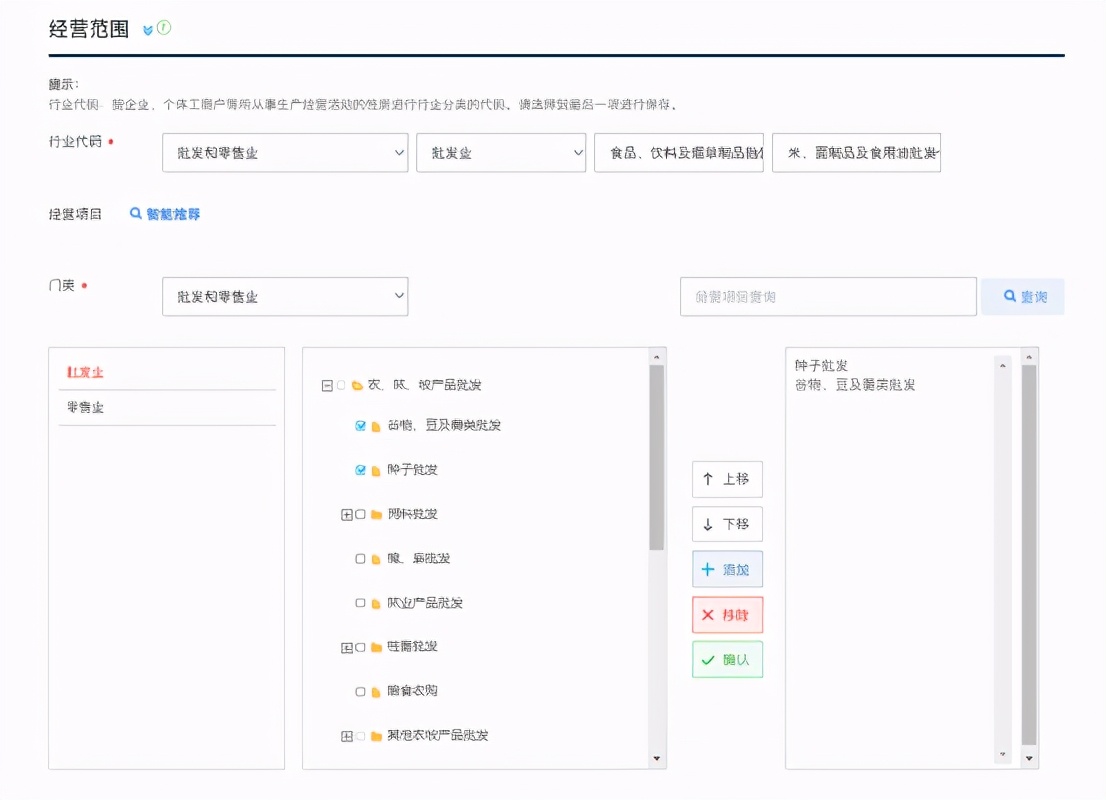The image size is (1106, 800).
Task: Click folder icon of 其他农牧产品批发 tree row
Action: [376, 736]
